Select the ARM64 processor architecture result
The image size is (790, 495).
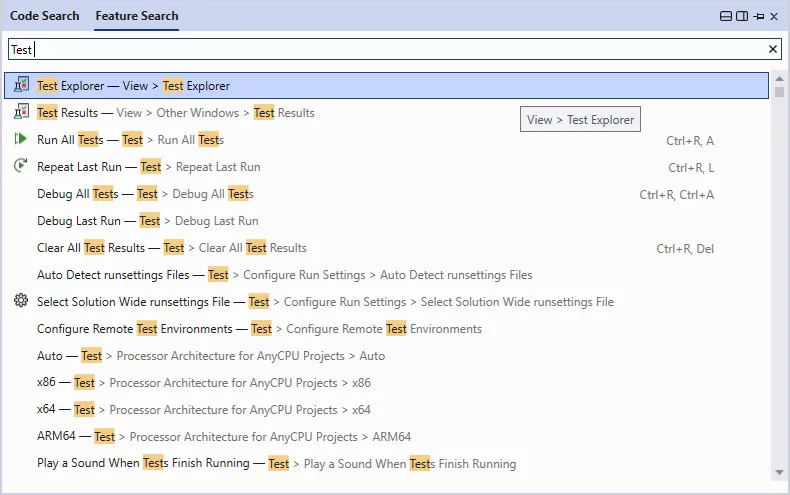[386, 437]
